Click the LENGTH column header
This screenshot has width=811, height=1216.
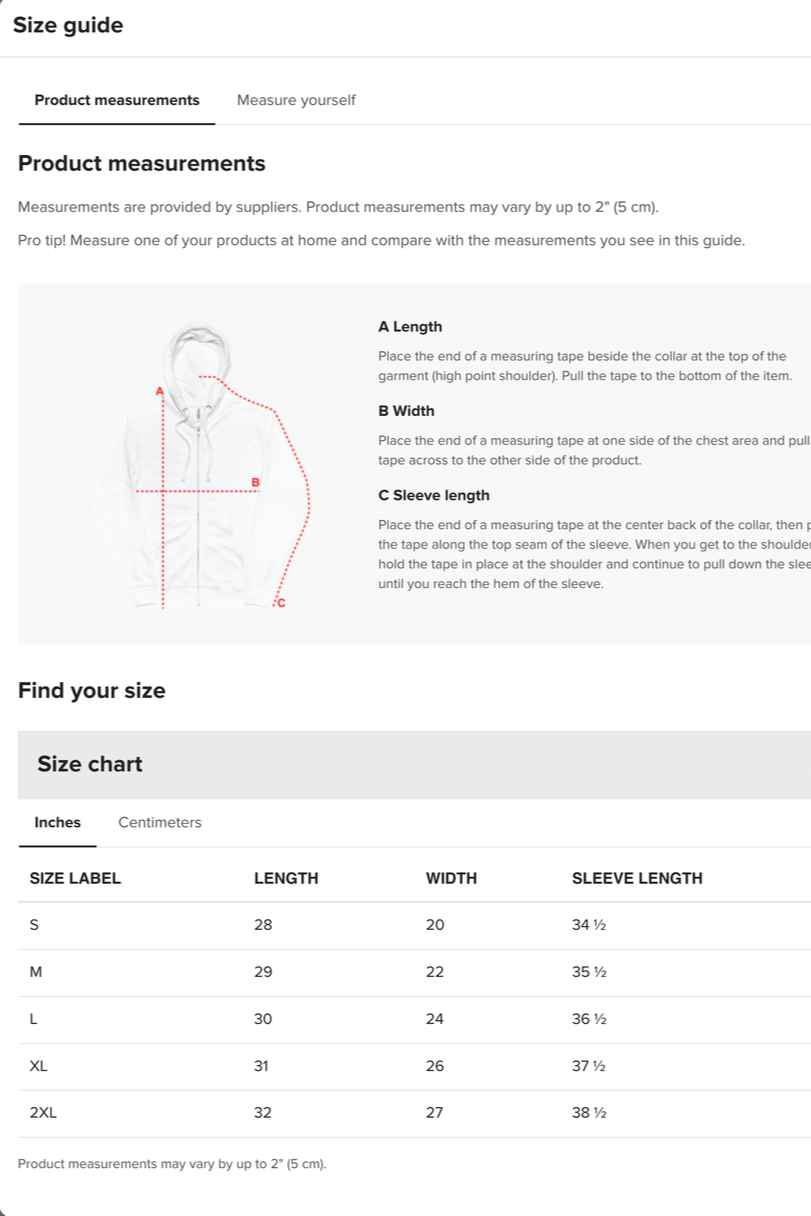point(286,878)
